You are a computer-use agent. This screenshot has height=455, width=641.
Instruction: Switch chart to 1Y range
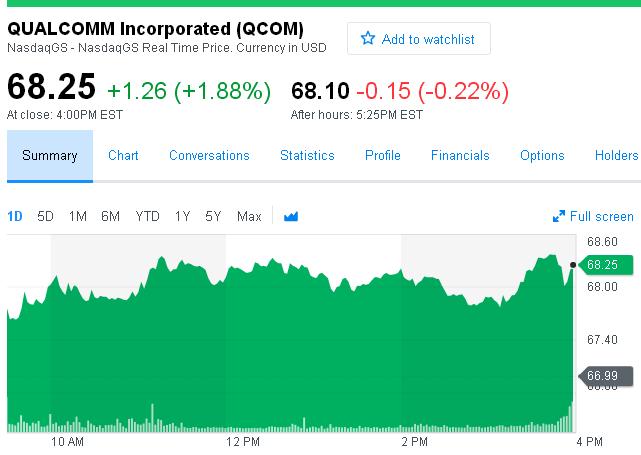(x=182, y=216)
